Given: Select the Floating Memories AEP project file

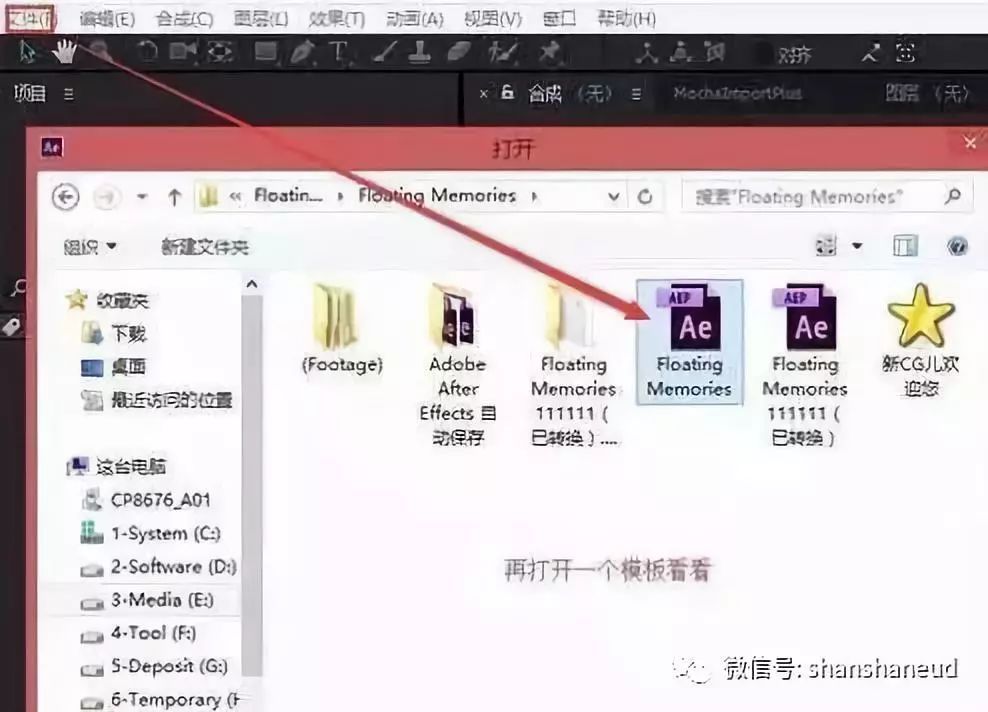Looking at the screenshot, I should (689, 343).
